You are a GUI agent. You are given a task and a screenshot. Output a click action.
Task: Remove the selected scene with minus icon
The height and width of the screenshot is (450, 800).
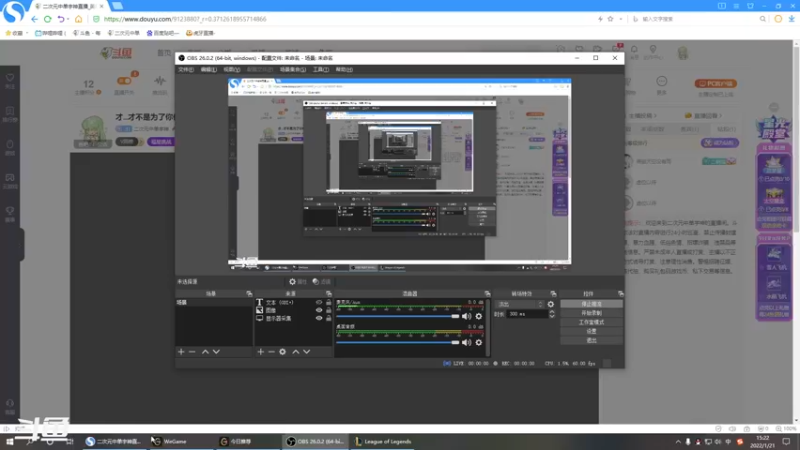tap(192, 352)
